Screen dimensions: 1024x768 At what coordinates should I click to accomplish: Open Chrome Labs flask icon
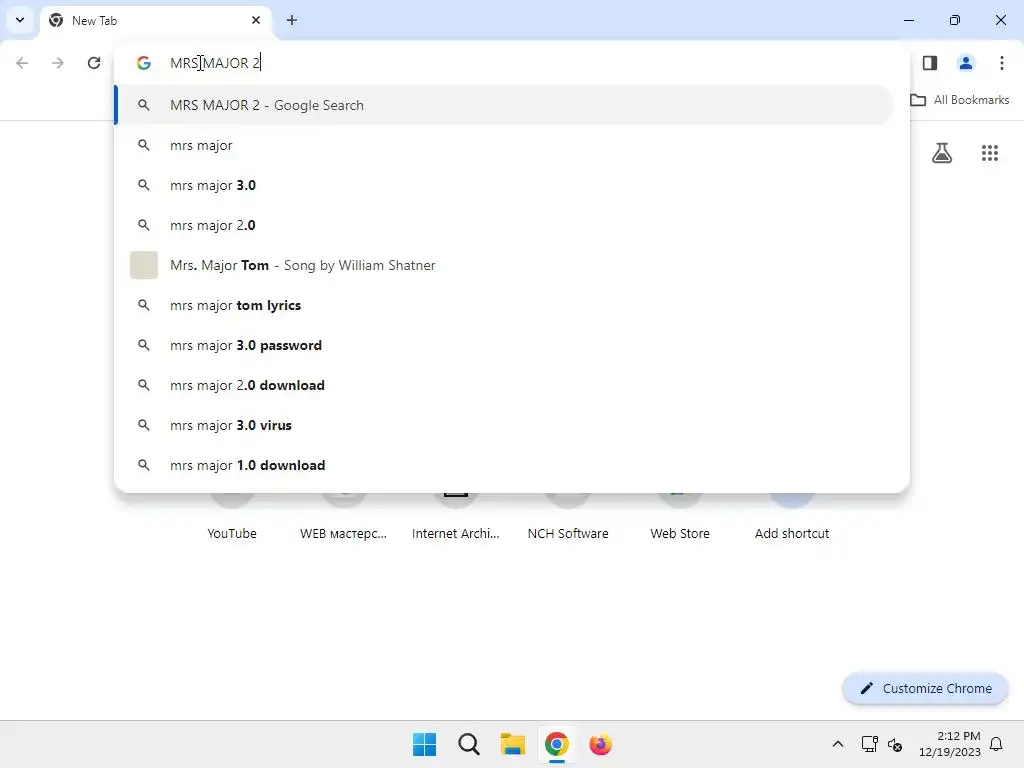coord(942,153)
